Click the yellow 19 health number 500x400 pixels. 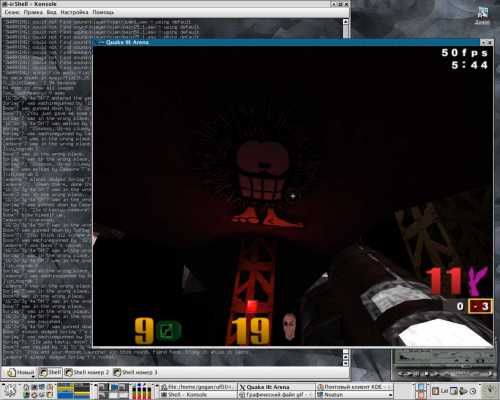(251, 331)
